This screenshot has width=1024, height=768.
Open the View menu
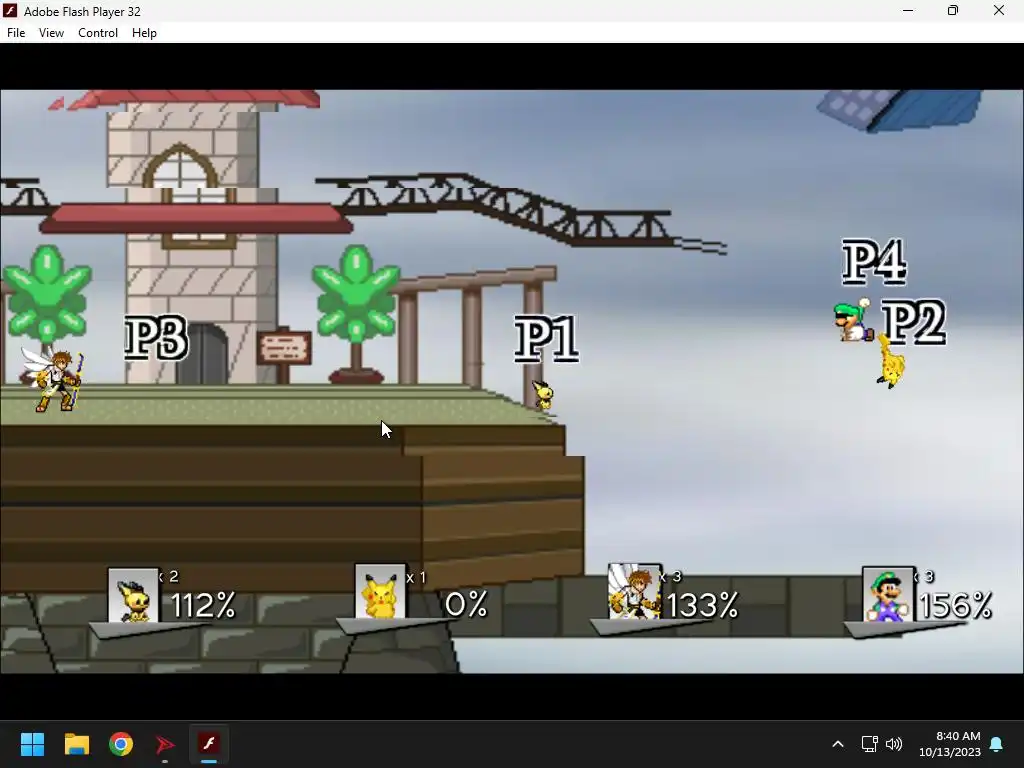pos(51,33)
